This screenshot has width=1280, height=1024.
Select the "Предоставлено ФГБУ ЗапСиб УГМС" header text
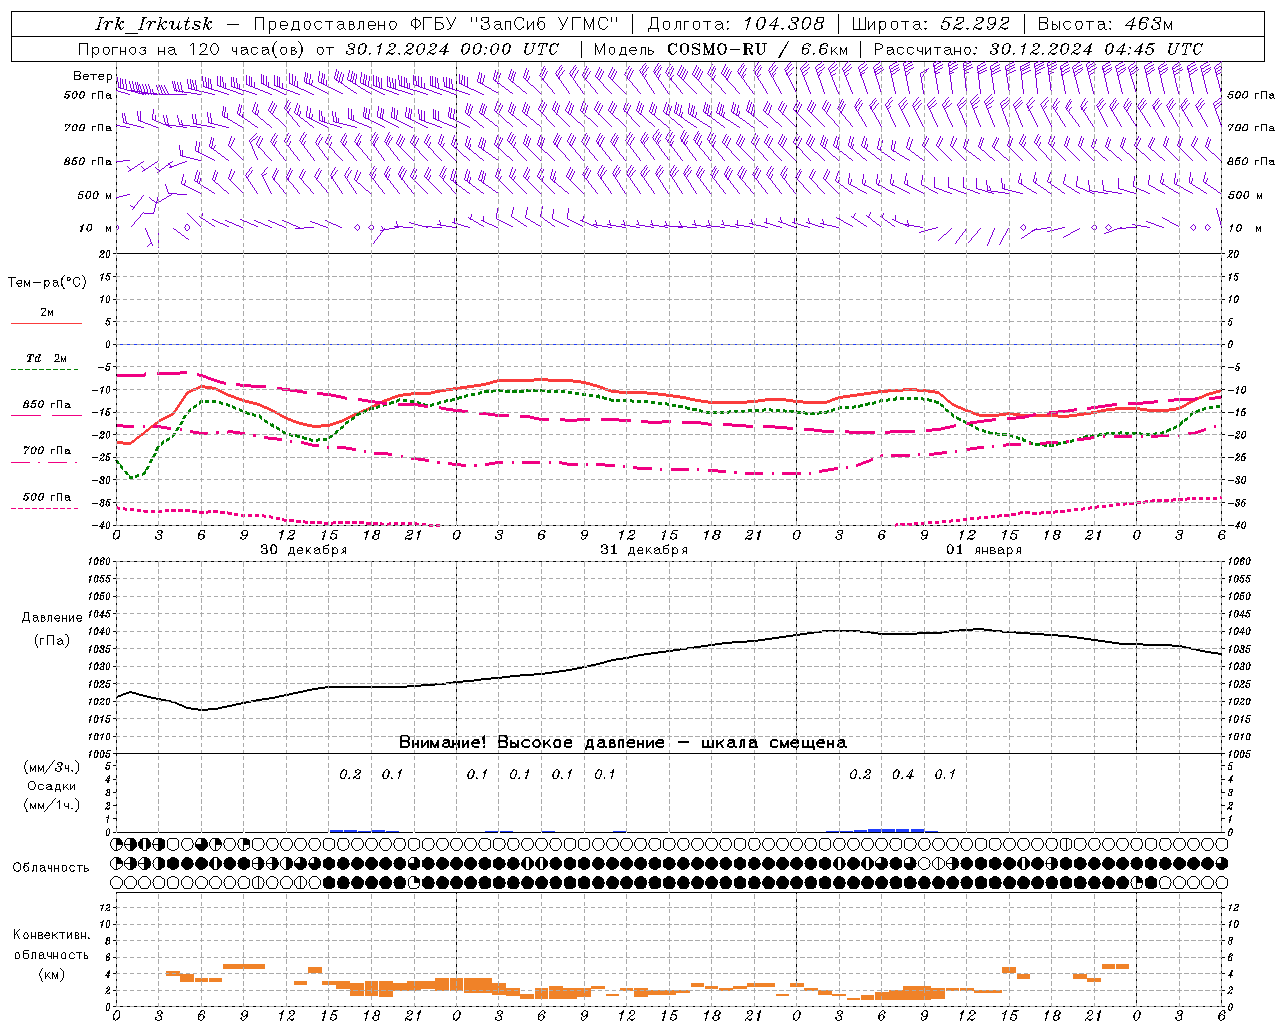click(x=436, y=24)
